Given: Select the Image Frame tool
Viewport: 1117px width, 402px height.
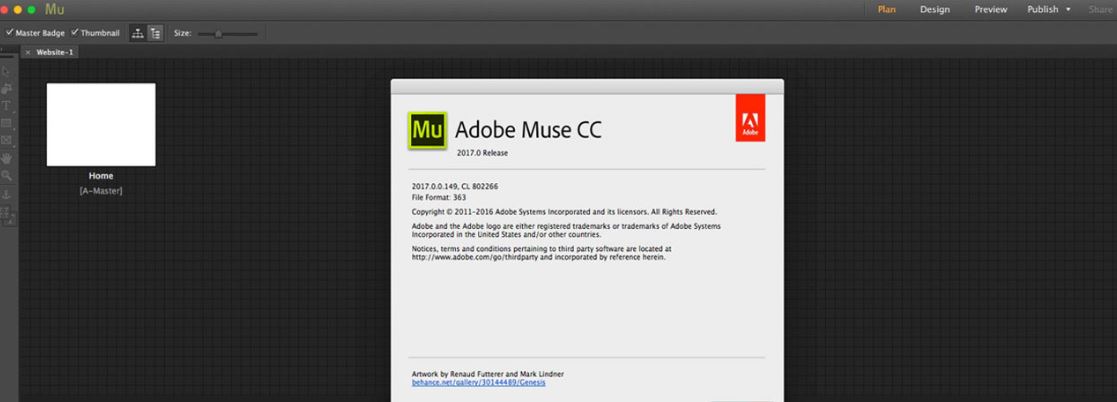Looking at the screenshot, I should click(6, 140).
